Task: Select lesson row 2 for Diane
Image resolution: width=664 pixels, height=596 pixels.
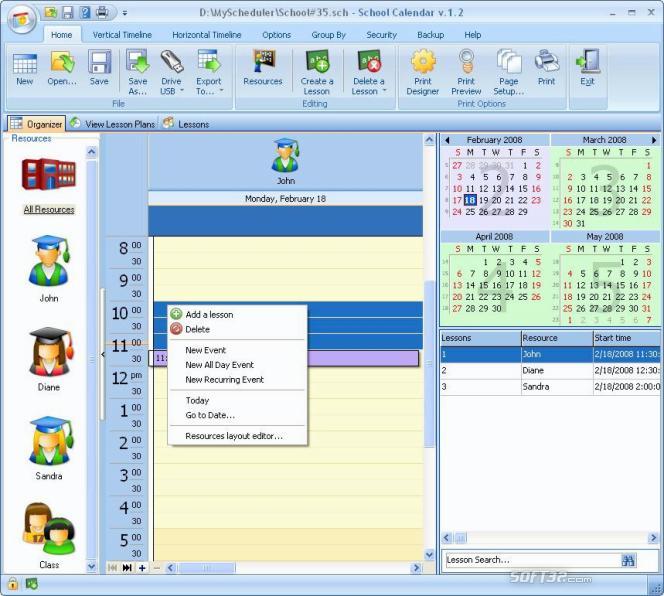Action: (x=550, y=370)
